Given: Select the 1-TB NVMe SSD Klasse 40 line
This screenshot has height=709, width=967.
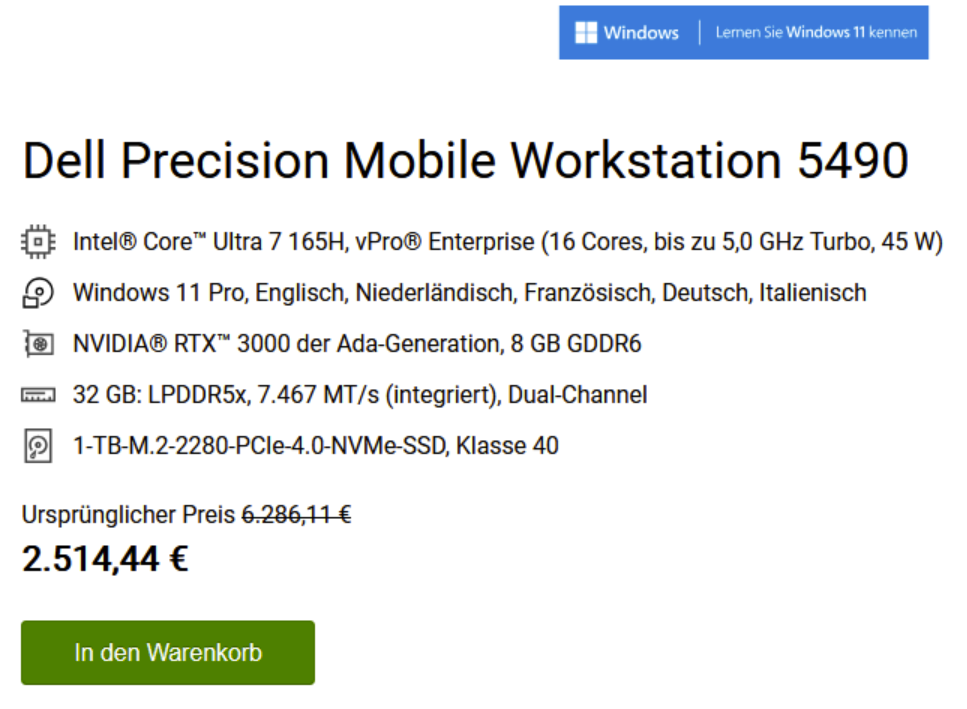Looking at the screenshot, I should [x=316, y=446].
